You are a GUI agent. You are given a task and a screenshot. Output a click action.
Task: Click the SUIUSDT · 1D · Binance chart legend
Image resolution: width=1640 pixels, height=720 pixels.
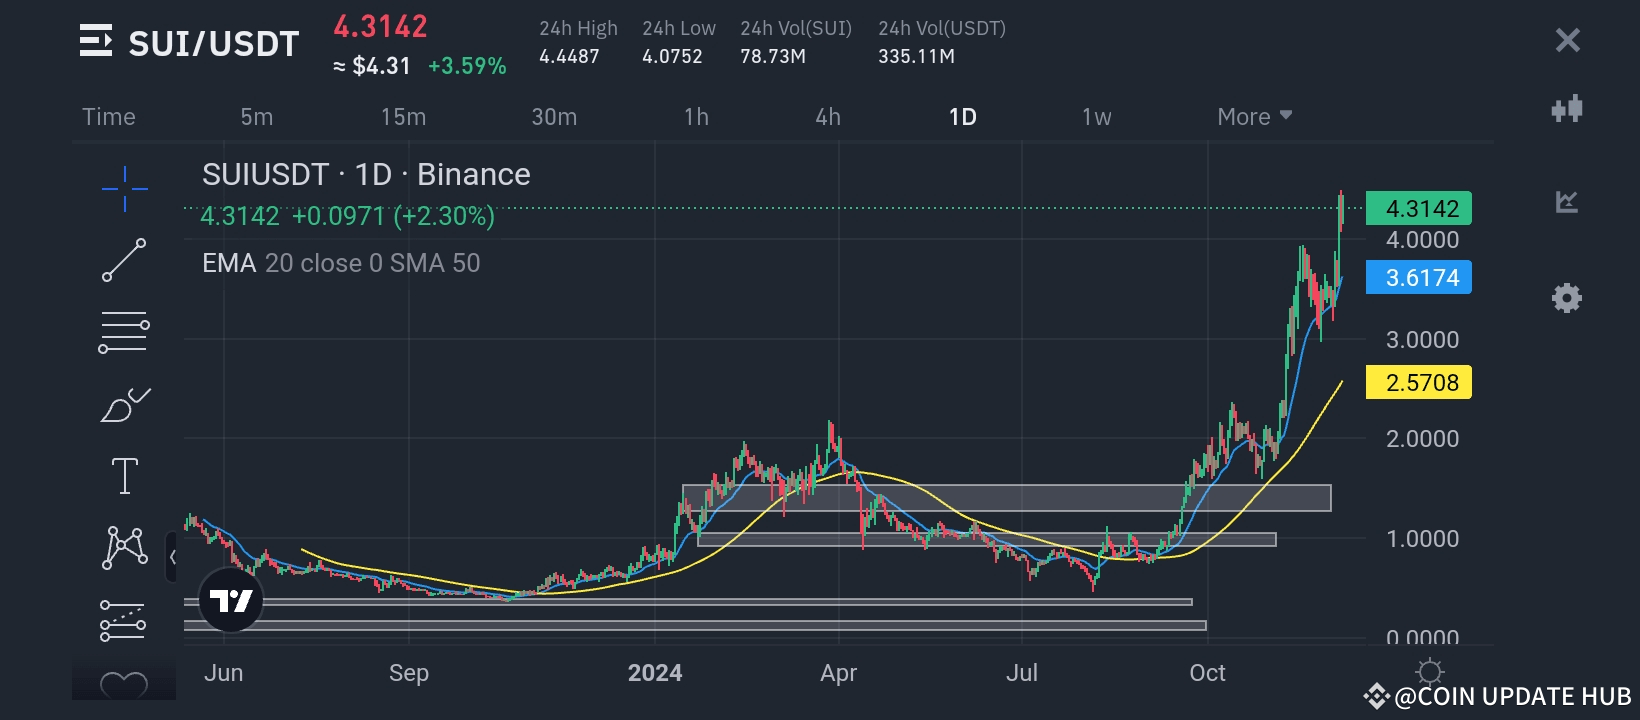[x=366, y=174]
